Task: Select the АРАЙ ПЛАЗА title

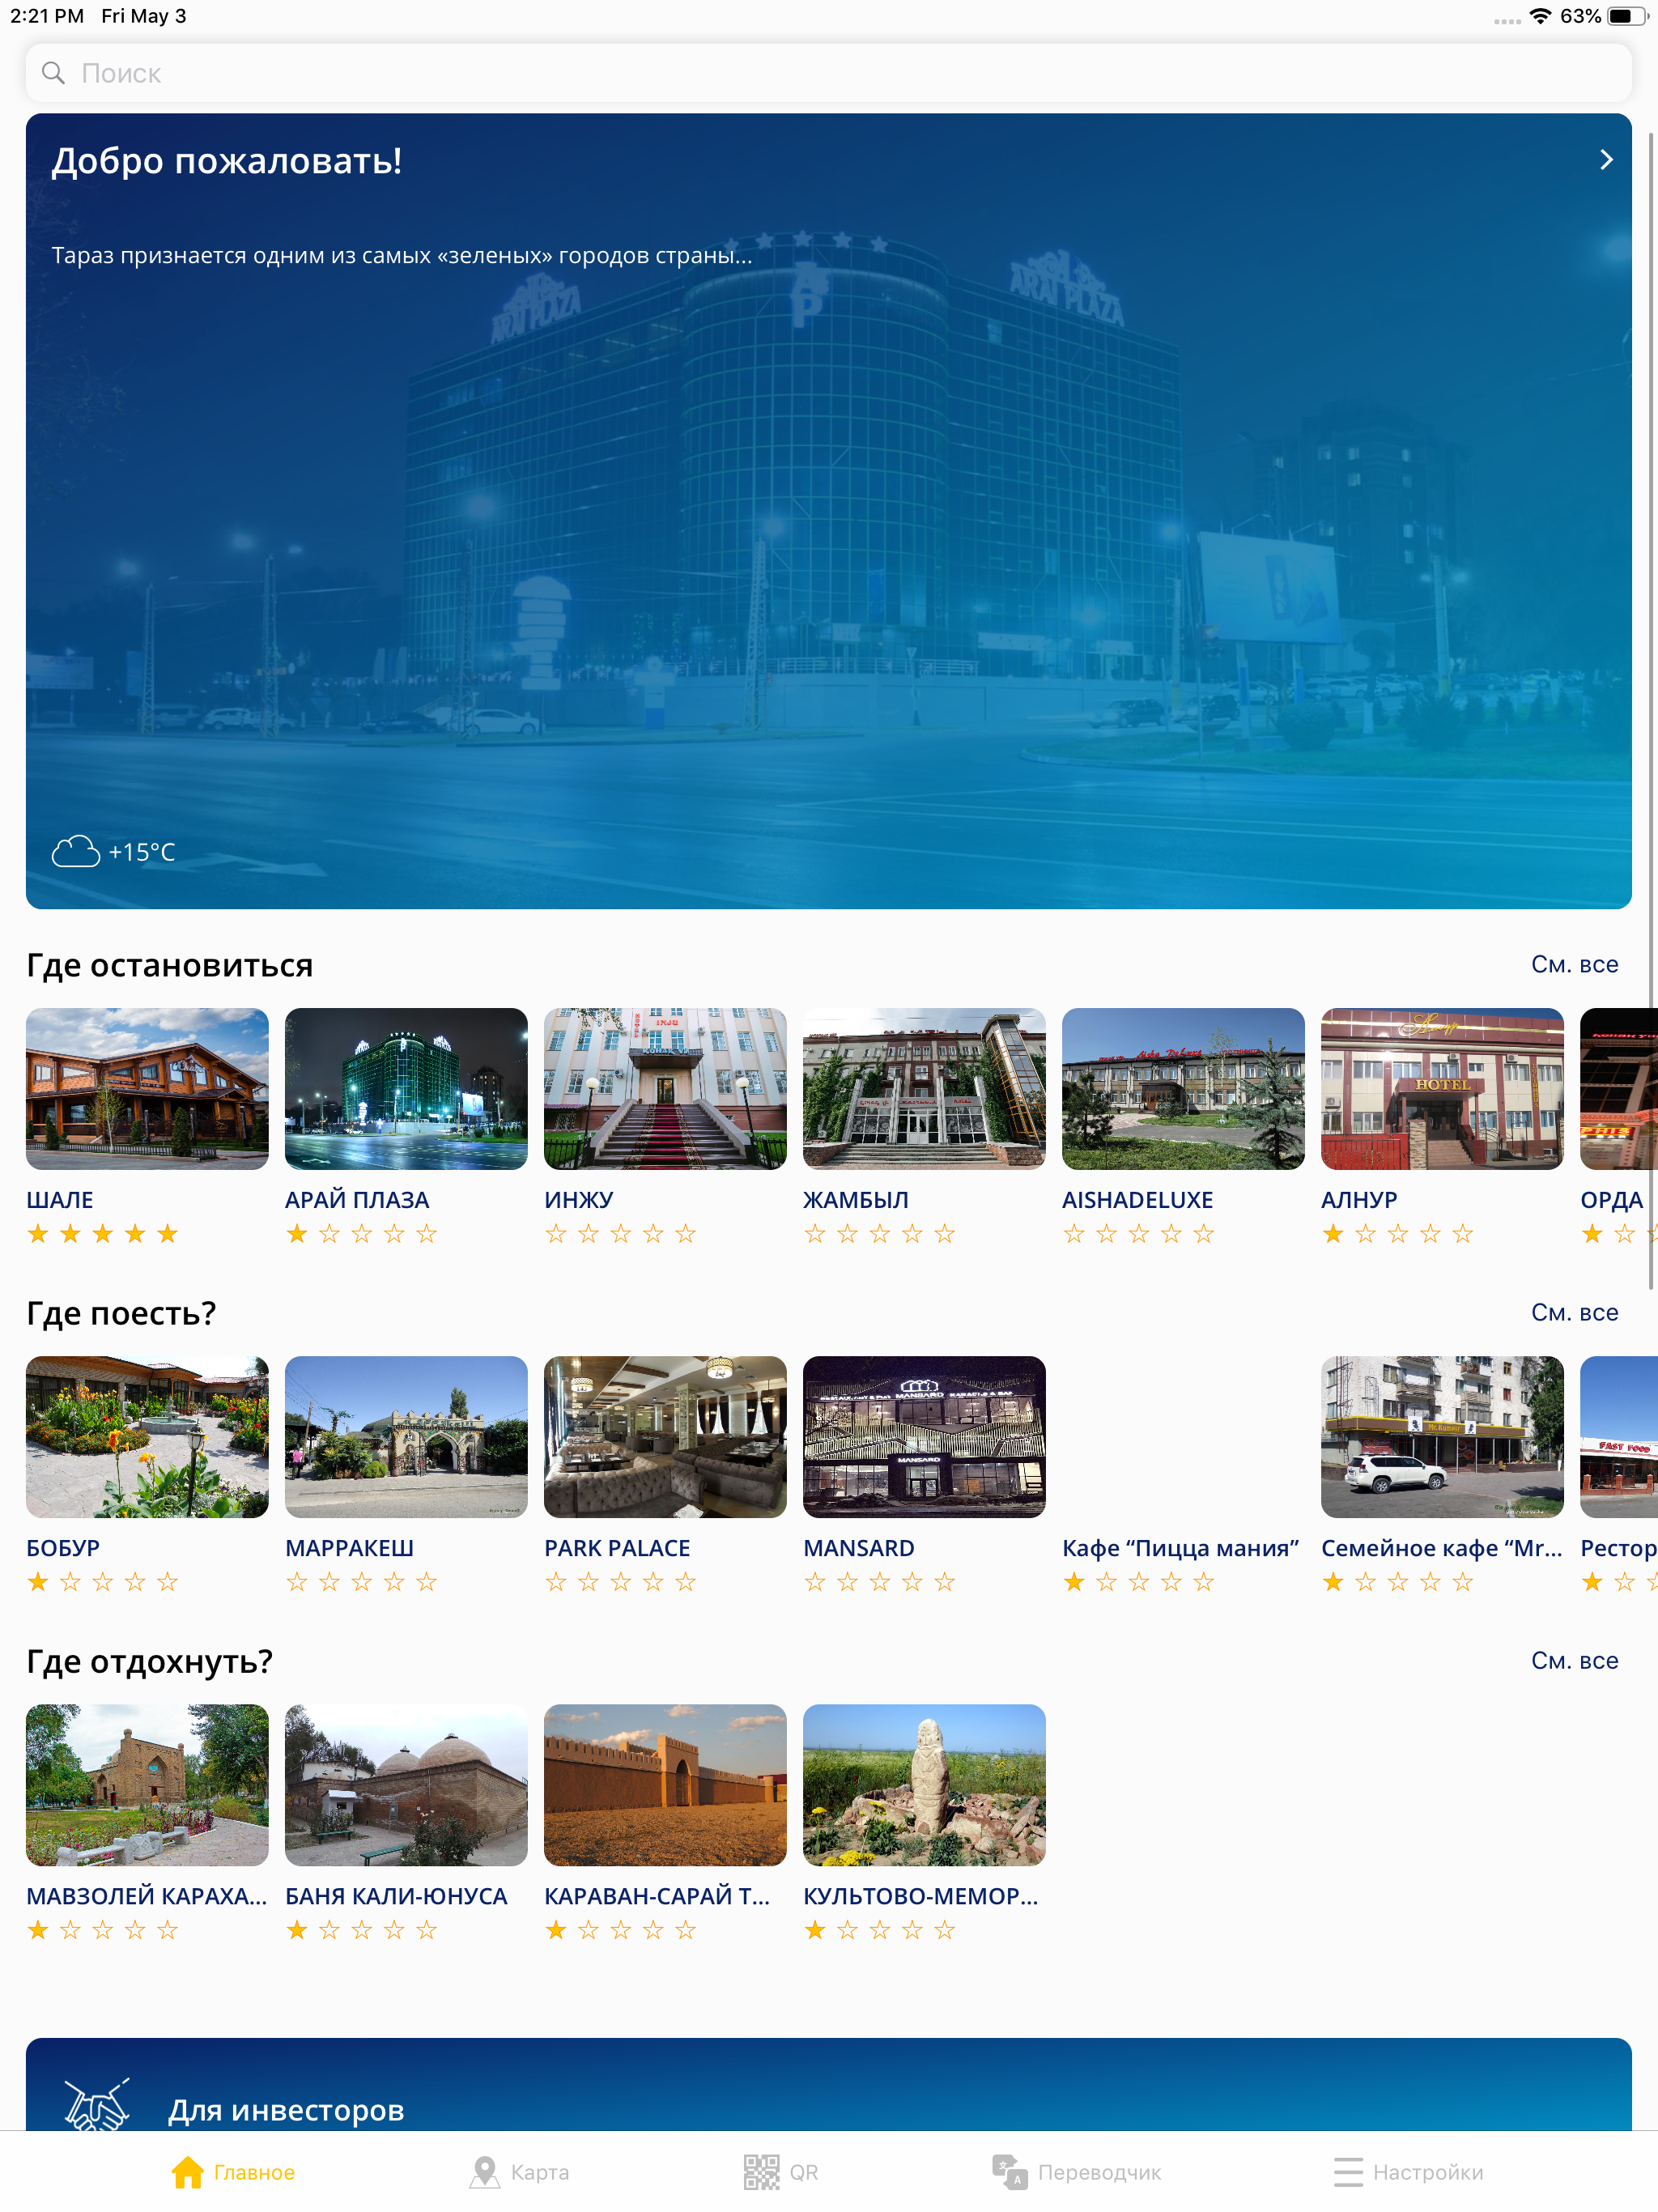Action: 357,1200
